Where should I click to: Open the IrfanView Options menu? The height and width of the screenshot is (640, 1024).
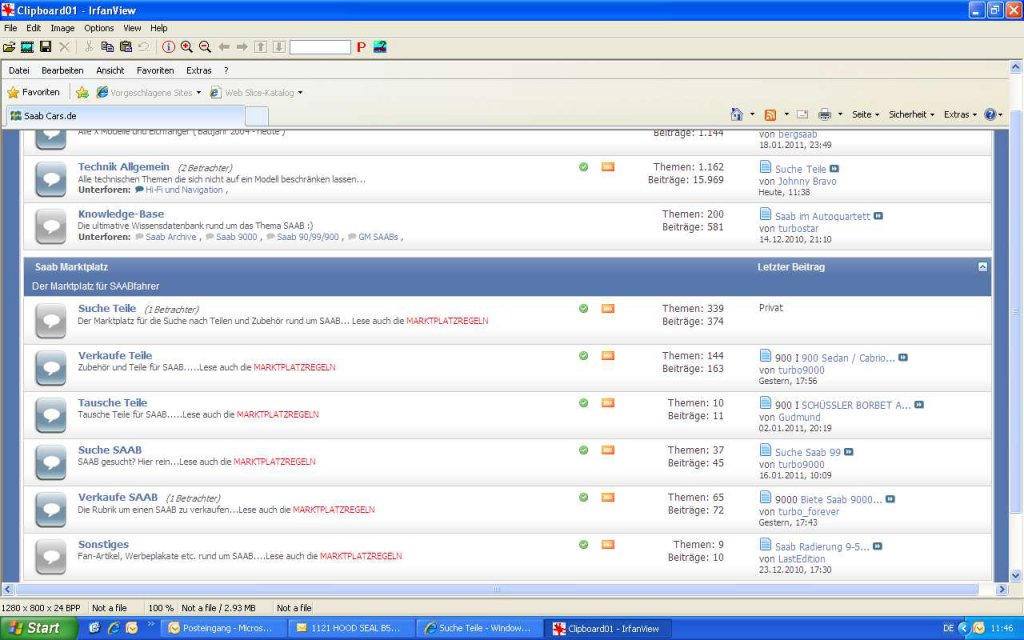tap(99, 28)
